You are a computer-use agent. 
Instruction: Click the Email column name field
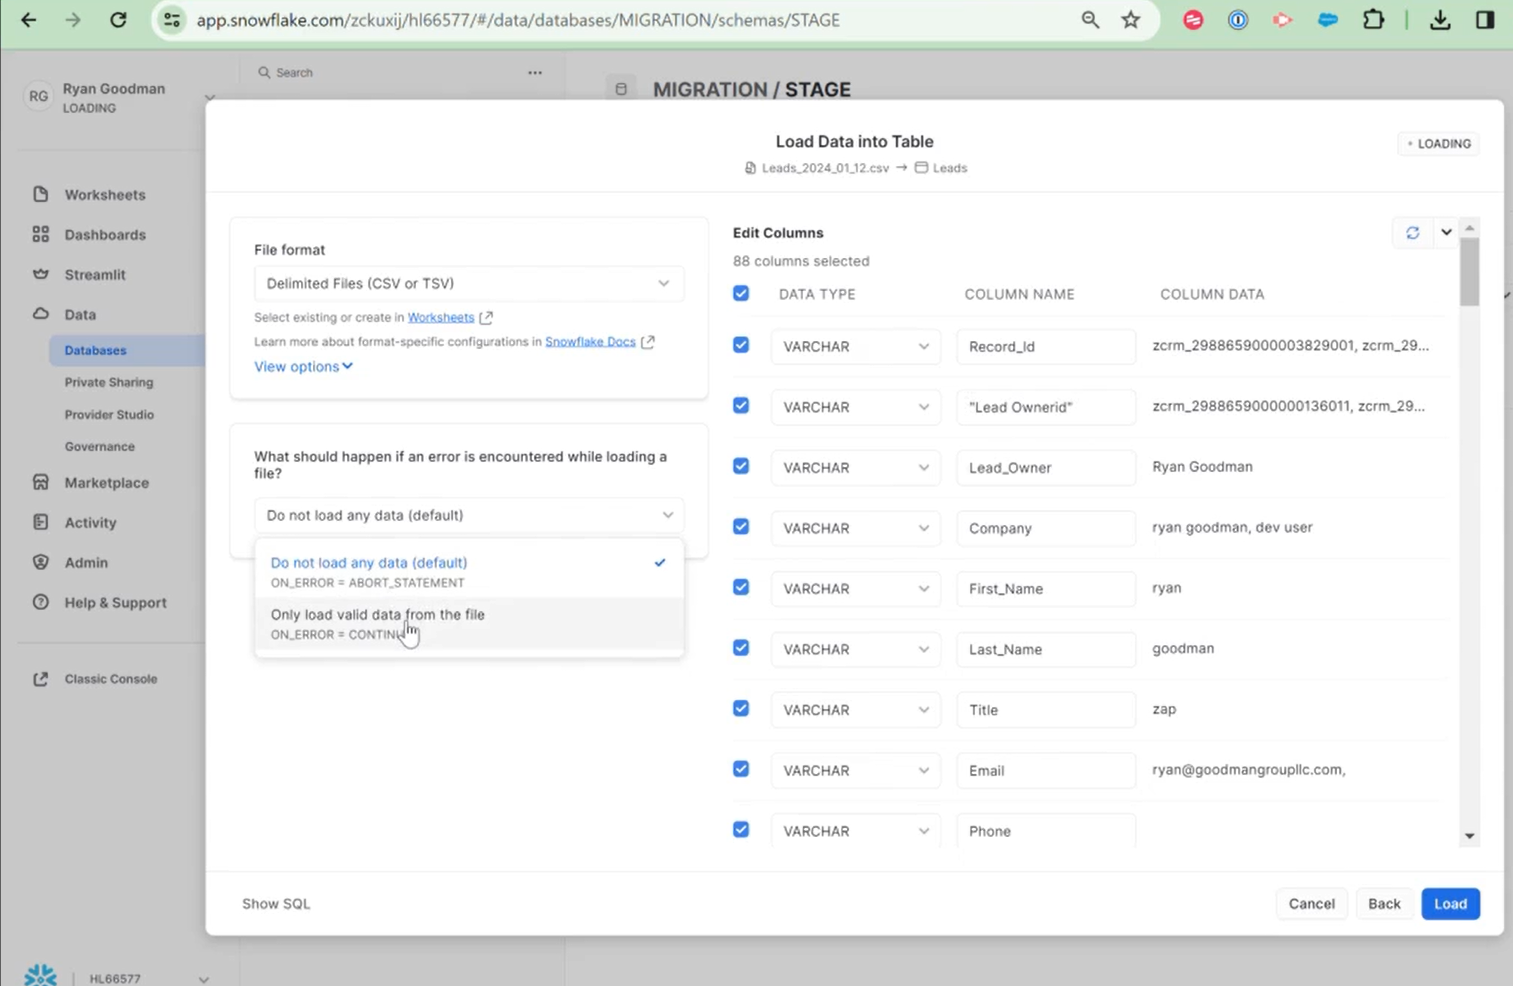pos(1045,771)
